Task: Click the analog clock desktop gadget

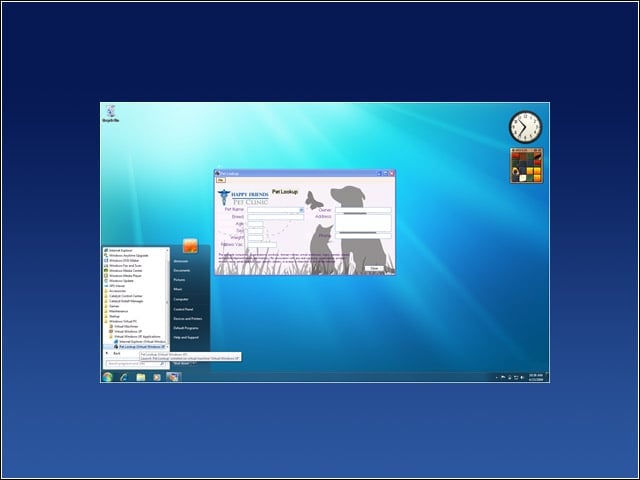Action: (525, 127)
